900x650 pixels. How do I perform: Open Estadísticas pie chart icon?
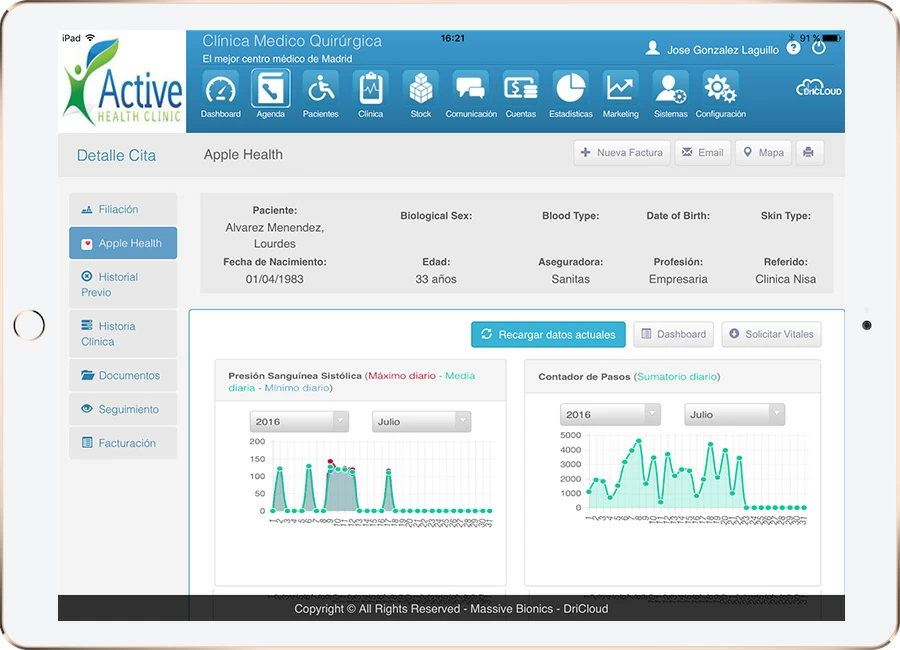[571, 89]
